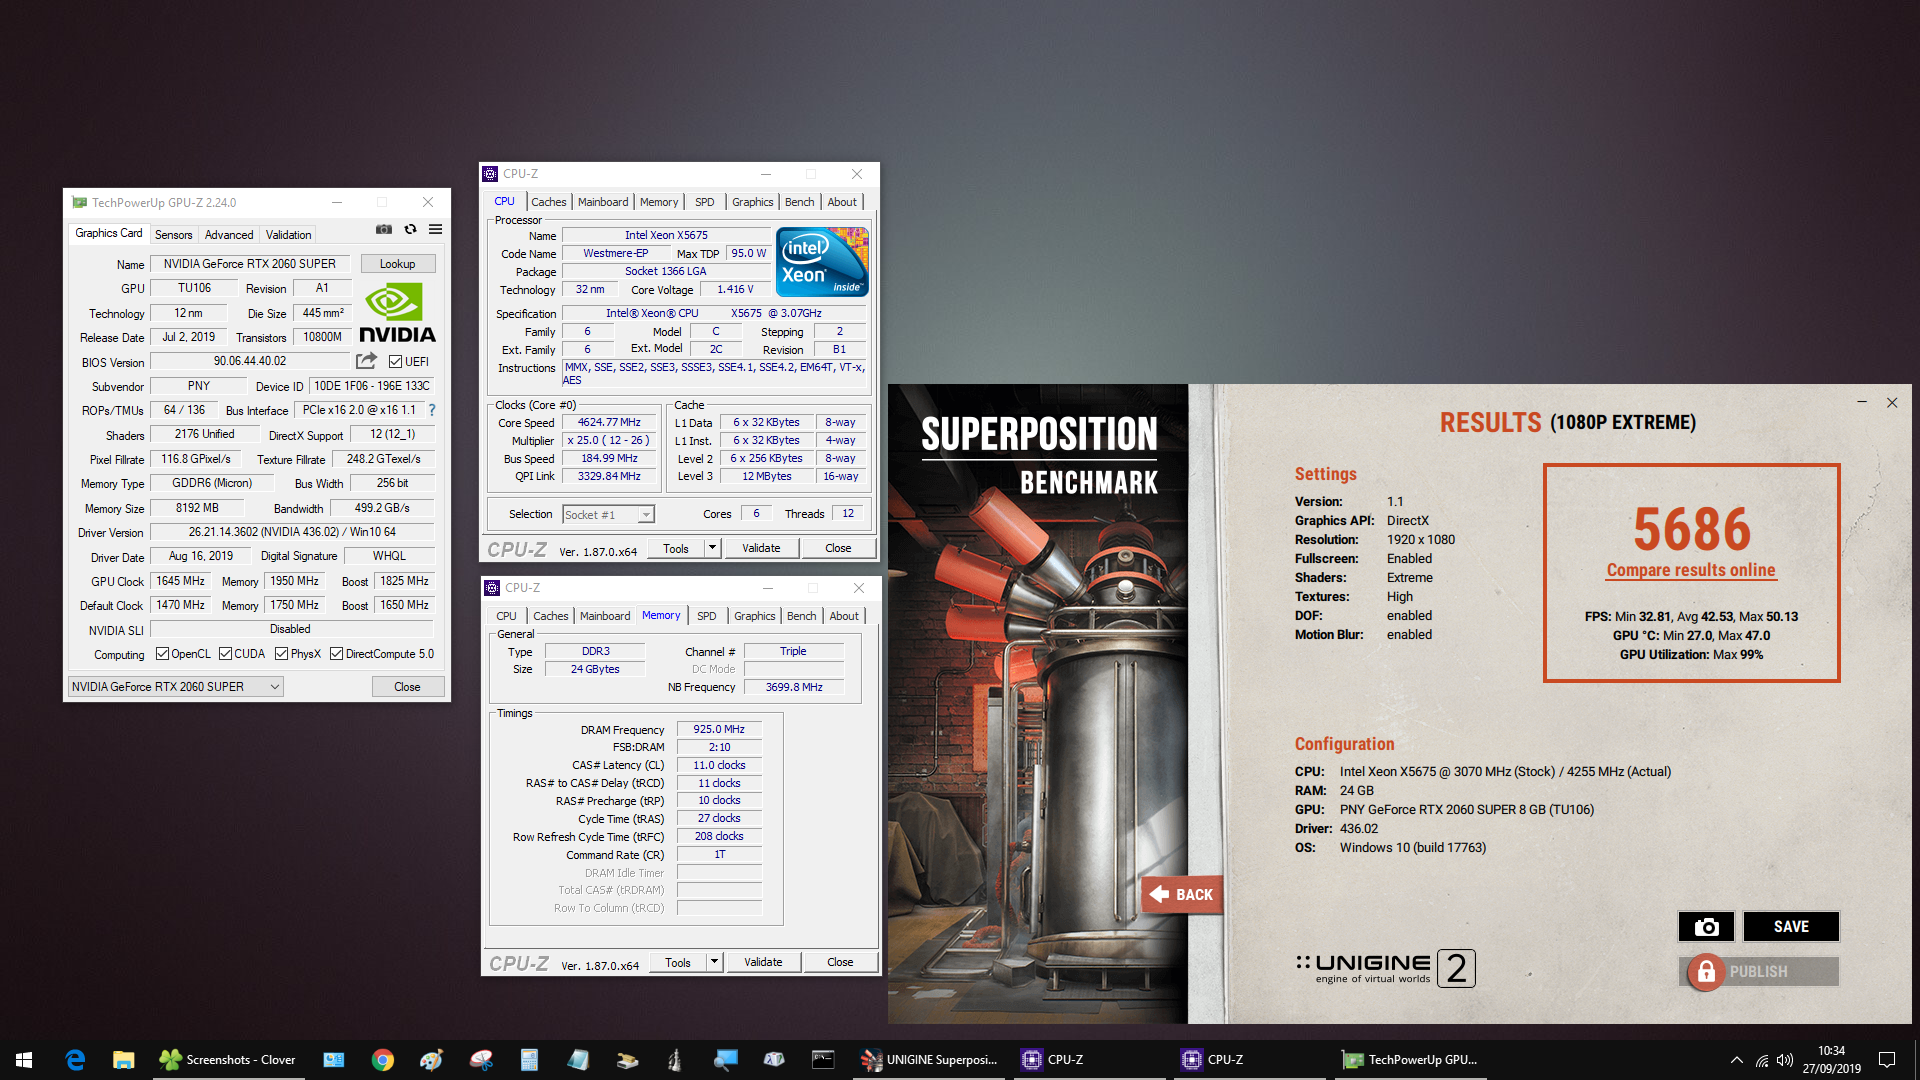The image size is (1920, 1080).
Task: Open Microsoft Edge from the taskbar
Action: coord(75,1060)
